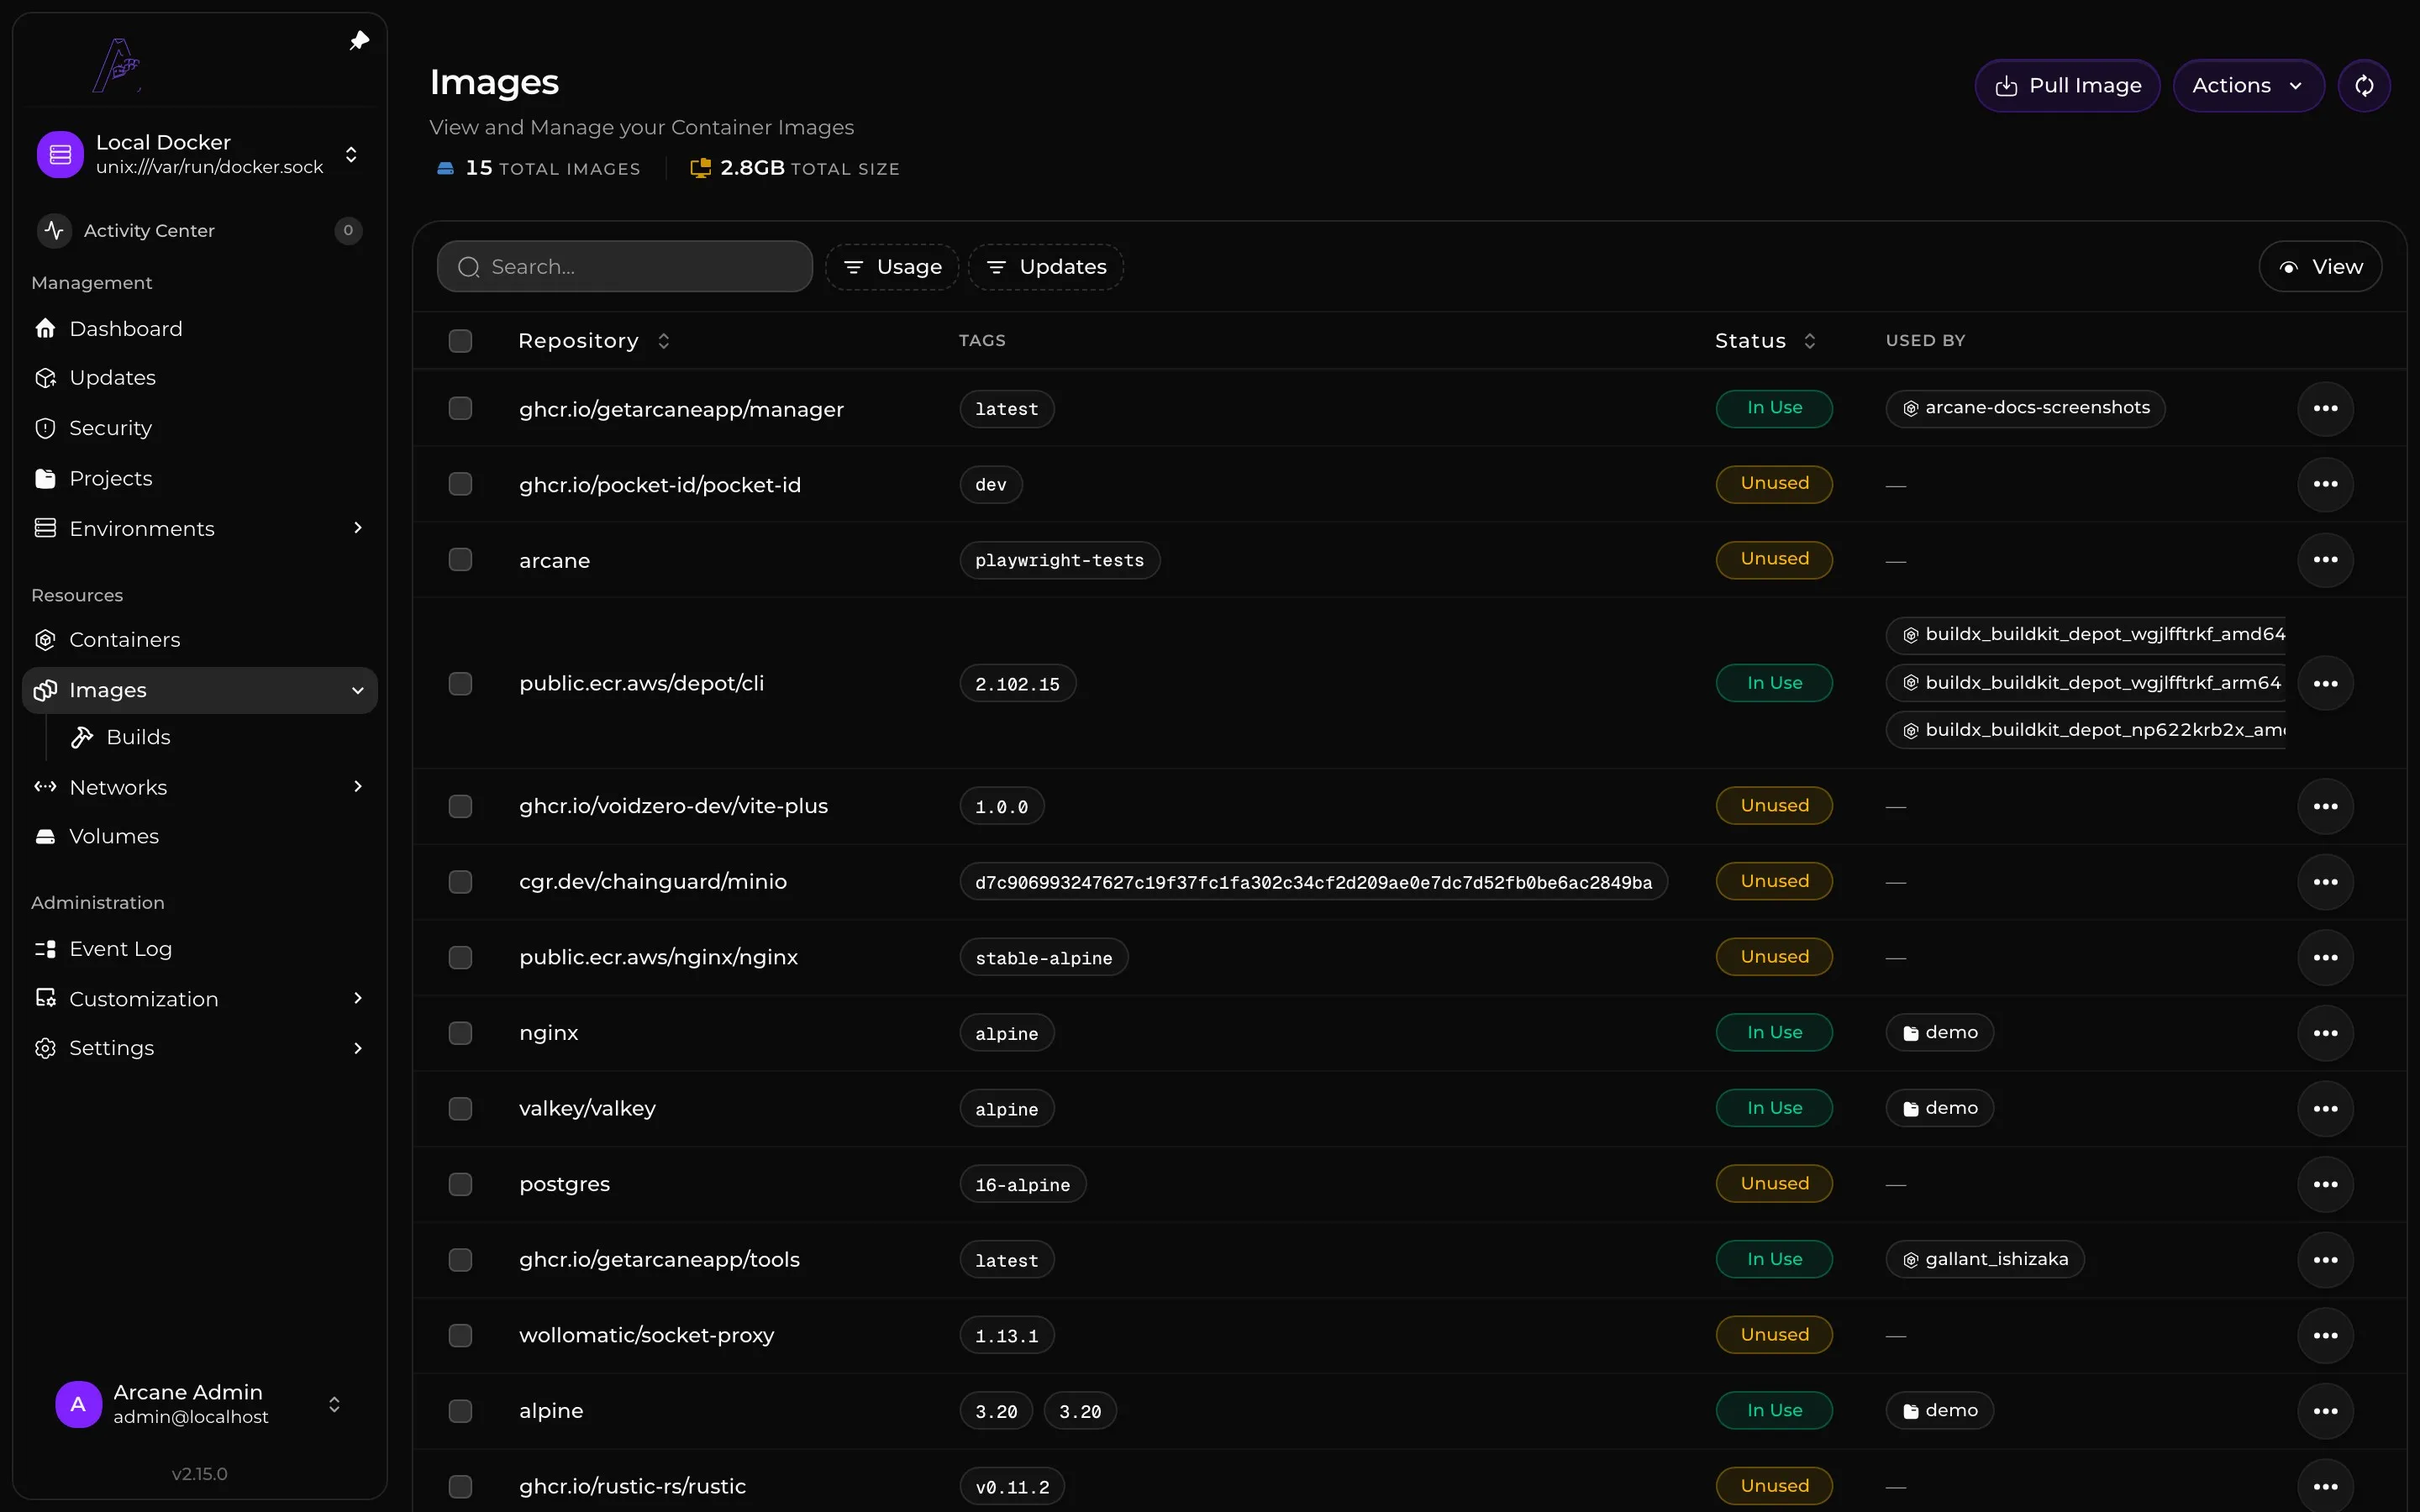Click the Arcane logo
The image size is (2420, 1512).
(x=117, y=65)
